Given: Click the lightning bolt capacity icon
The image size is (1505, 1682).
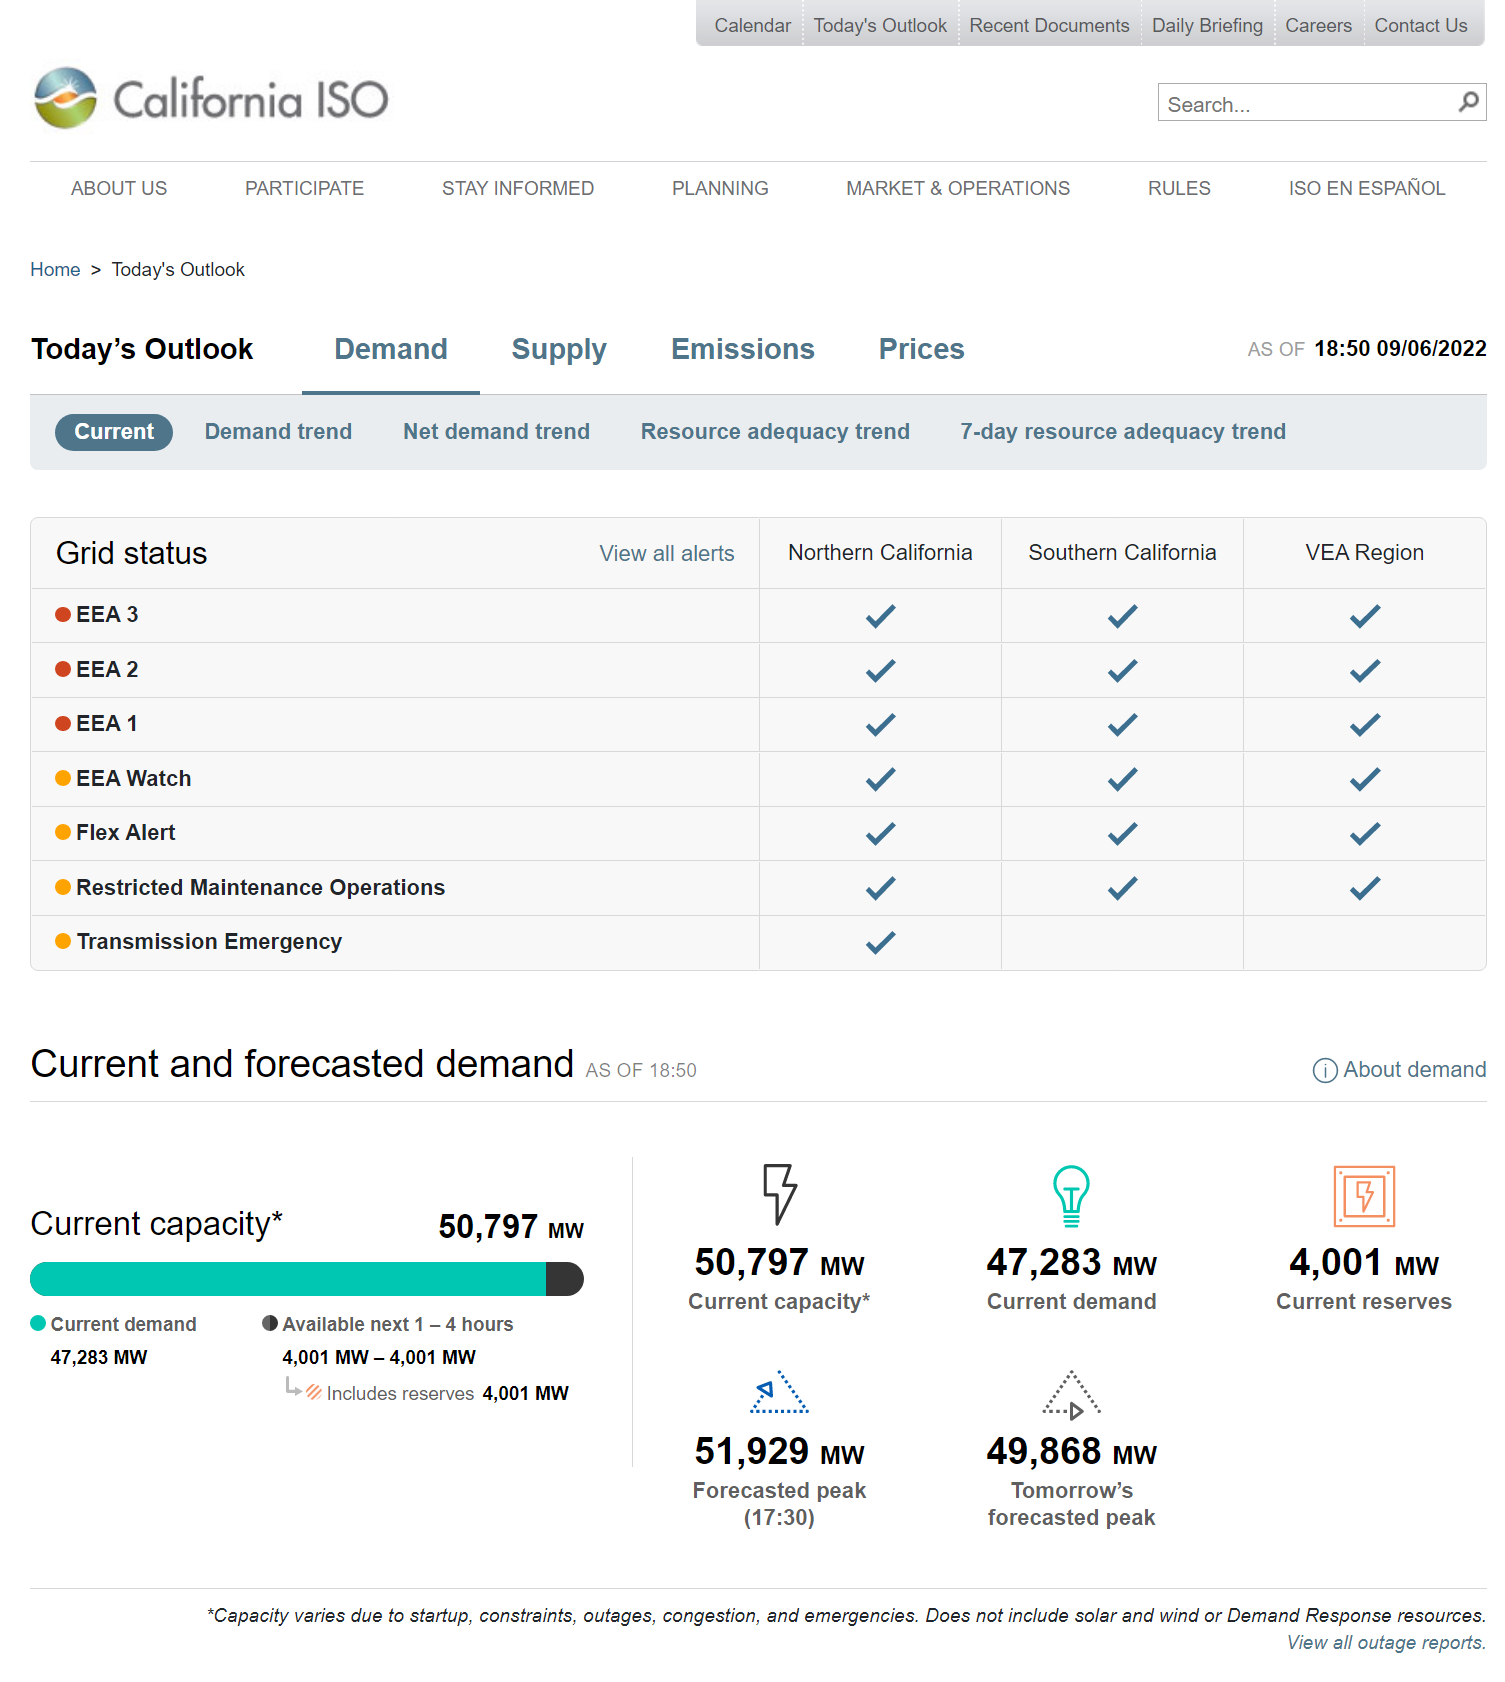Looking at the screenshot, I should 779,1194.
